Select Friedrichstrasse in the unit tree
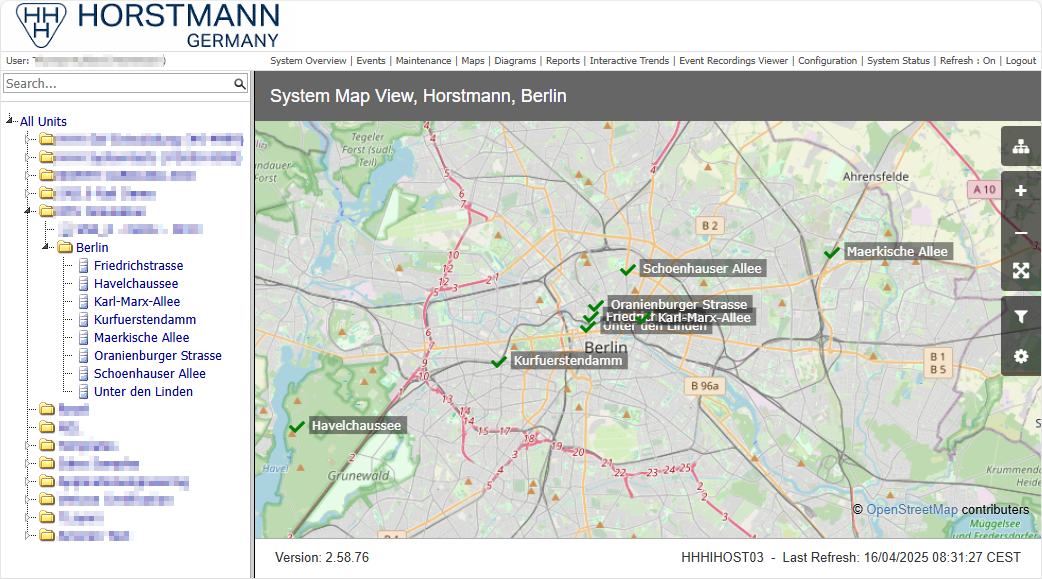The width and height of the screenshot is (1042, 579). [138, 266]
